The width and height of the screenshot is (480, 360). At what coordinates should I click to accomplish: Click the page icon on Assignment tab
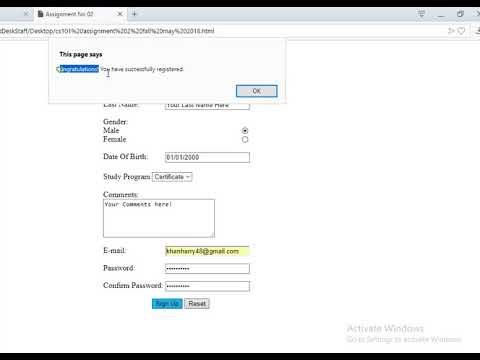pos(40,14)
